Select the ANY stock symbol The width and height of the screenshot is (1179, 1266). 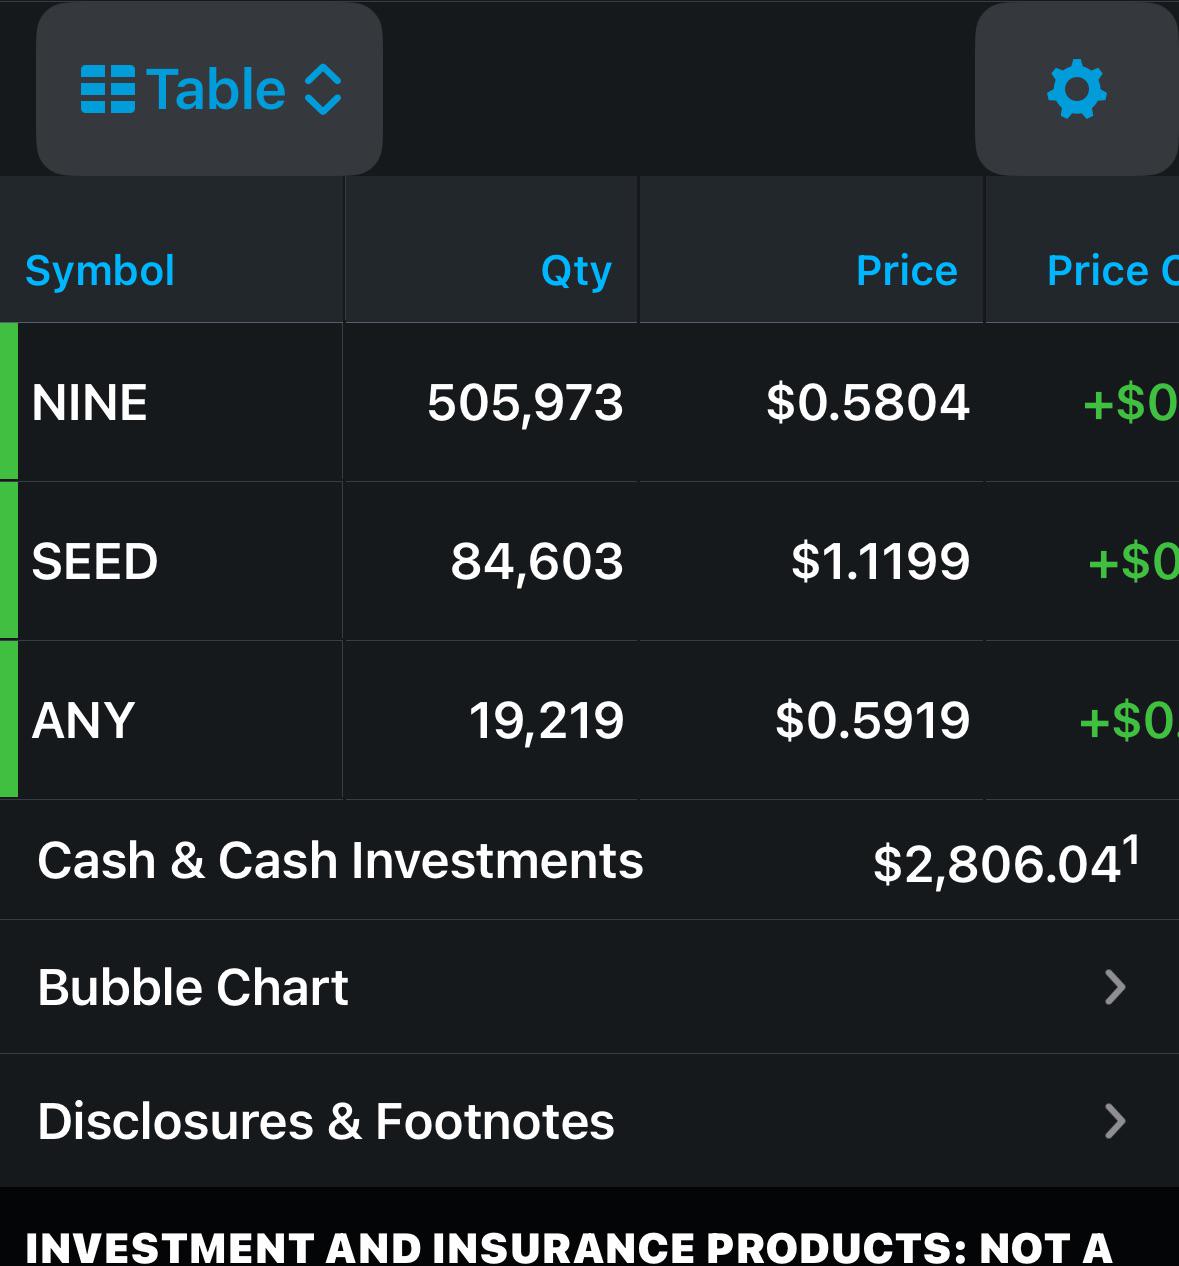click(83, 720)
